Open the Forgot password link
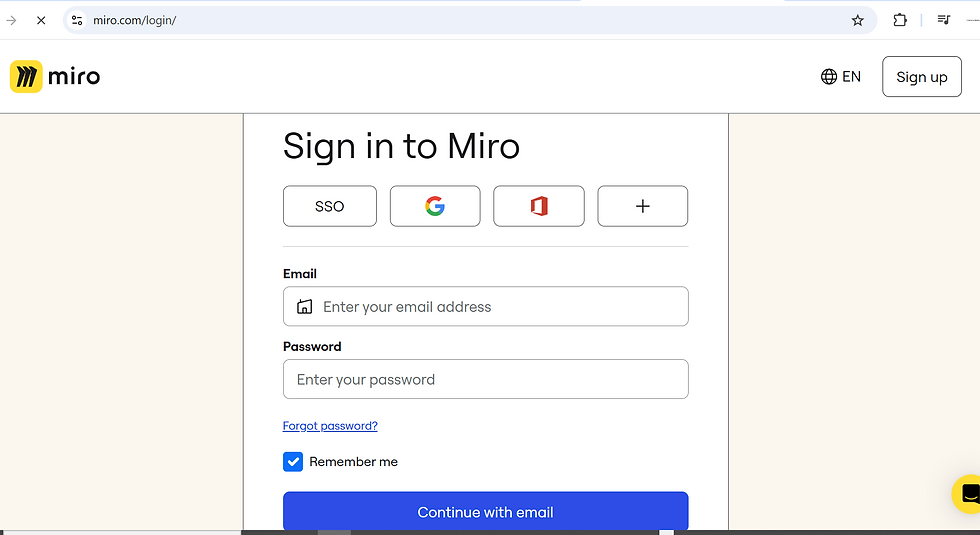Viewport: 980px width, 535px height. [330, 426]
